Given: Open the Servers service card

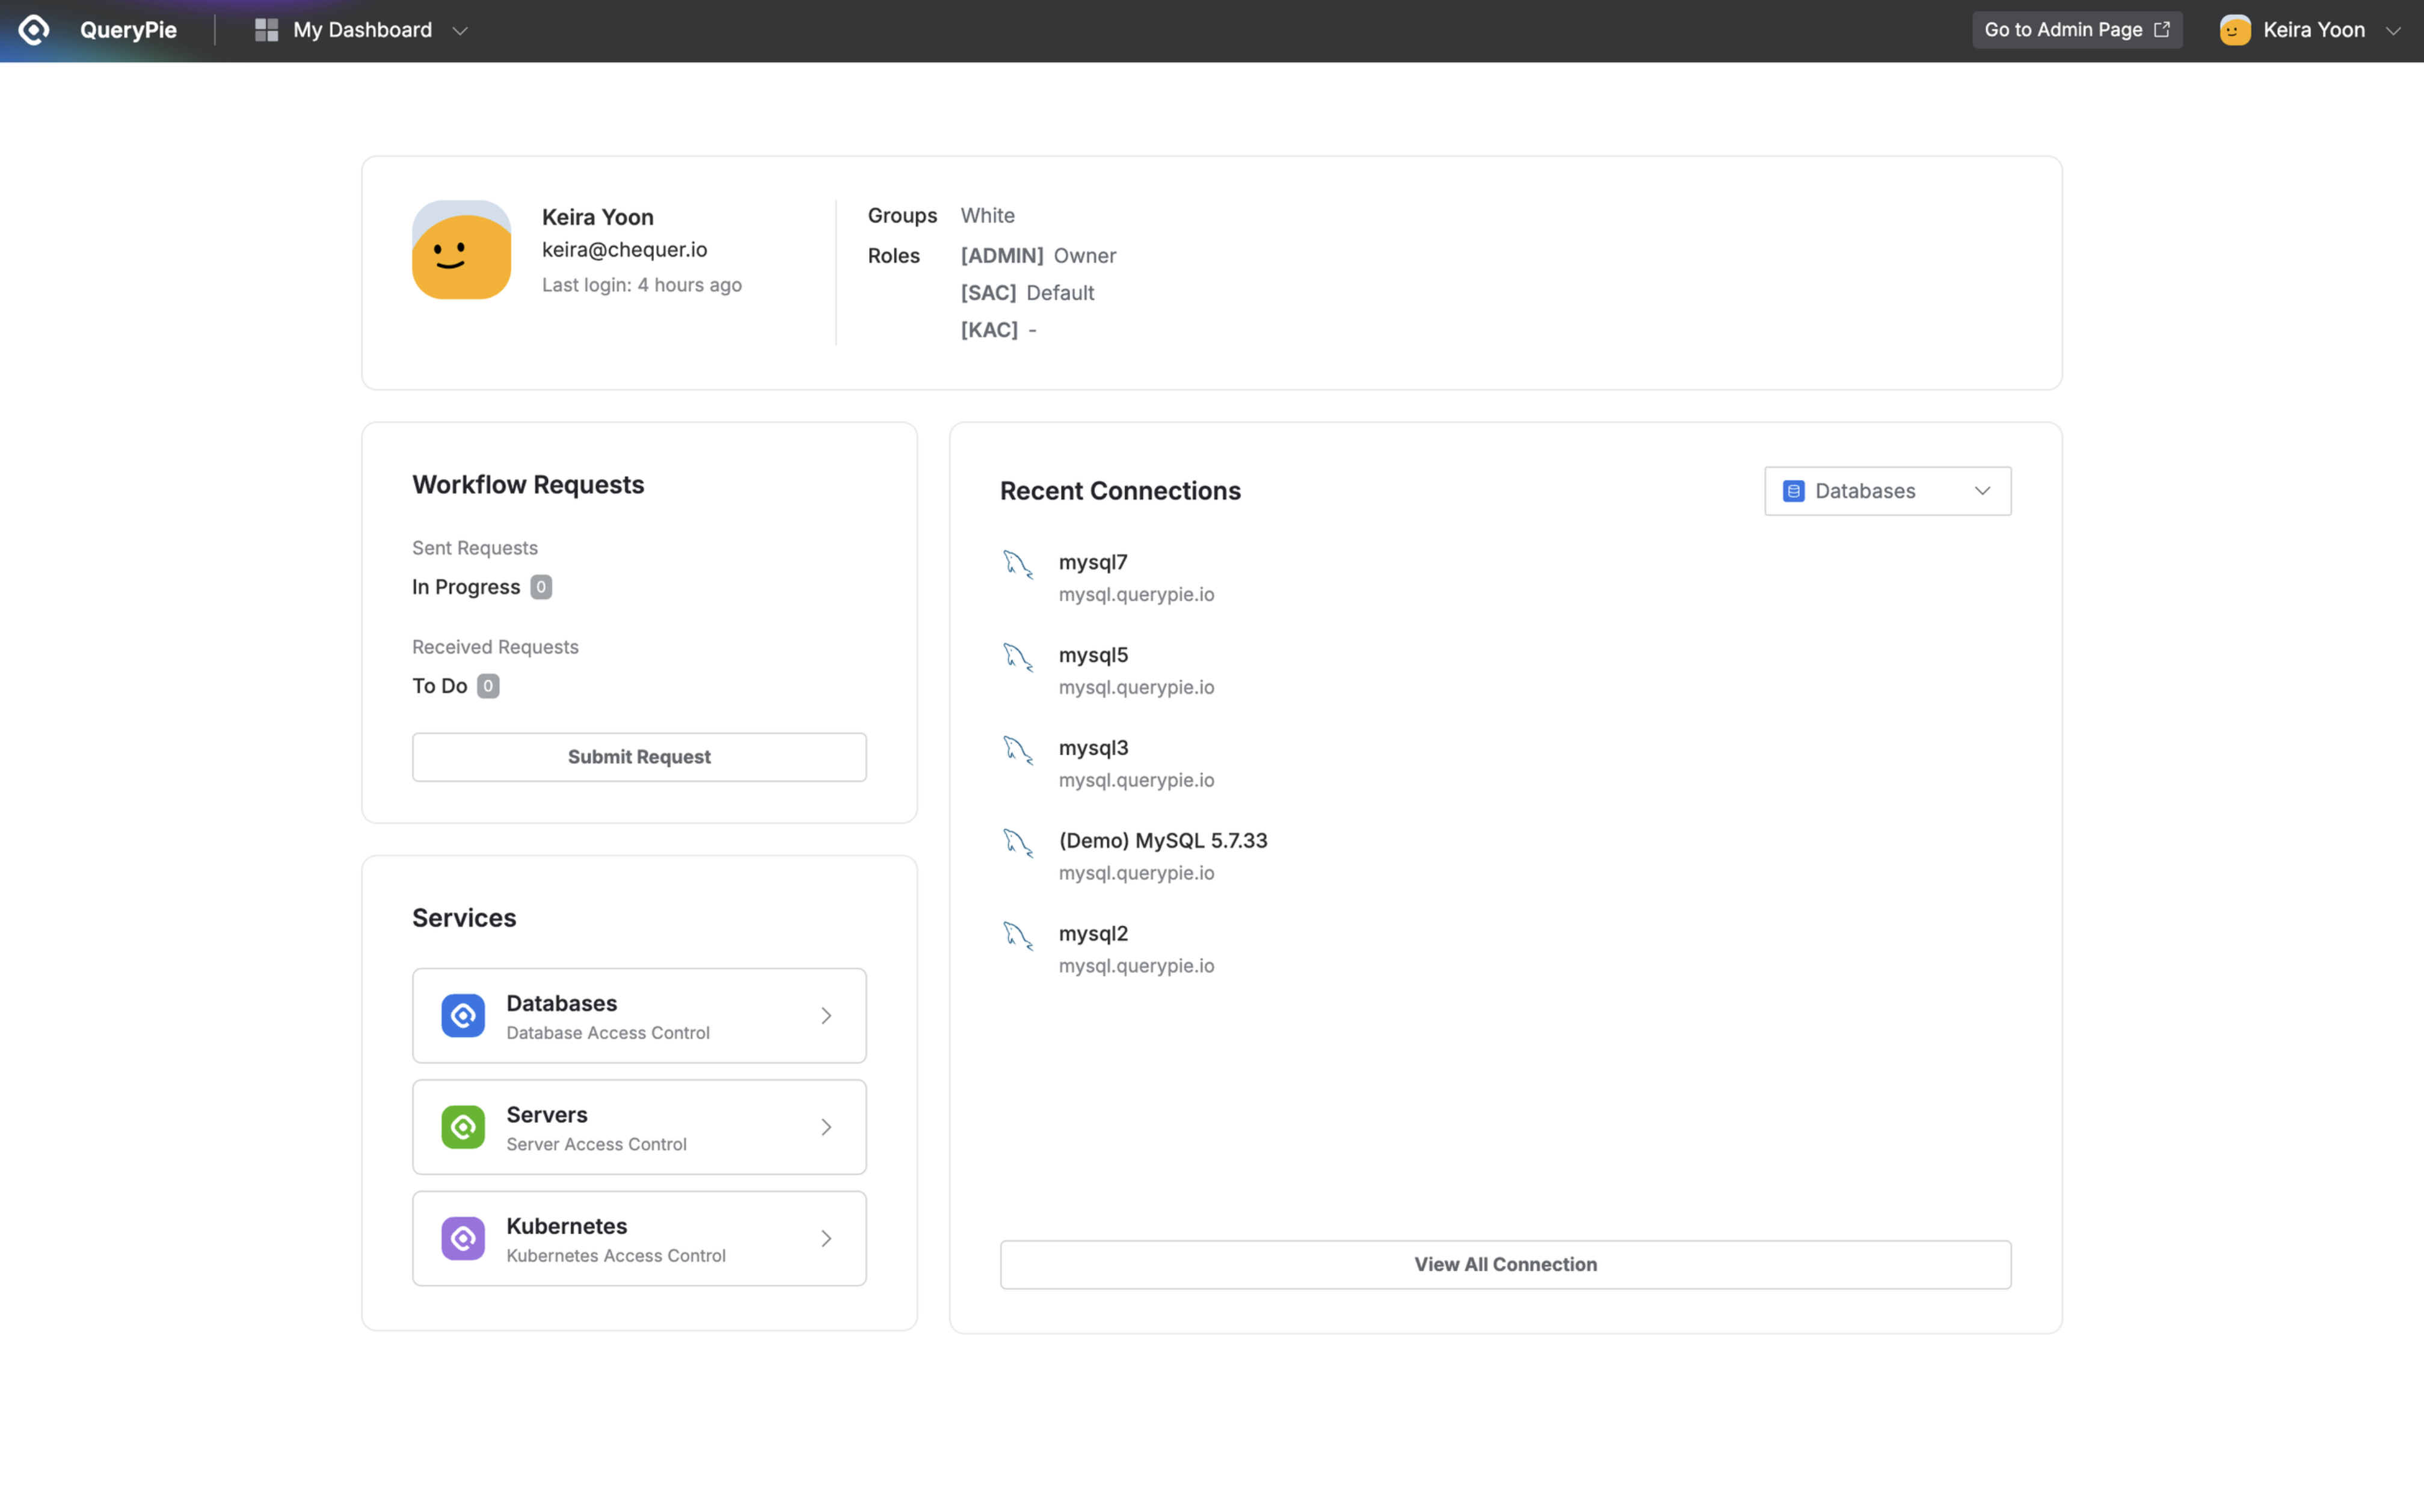Looking at the screenshot, I should click(x=639, y=1127).
